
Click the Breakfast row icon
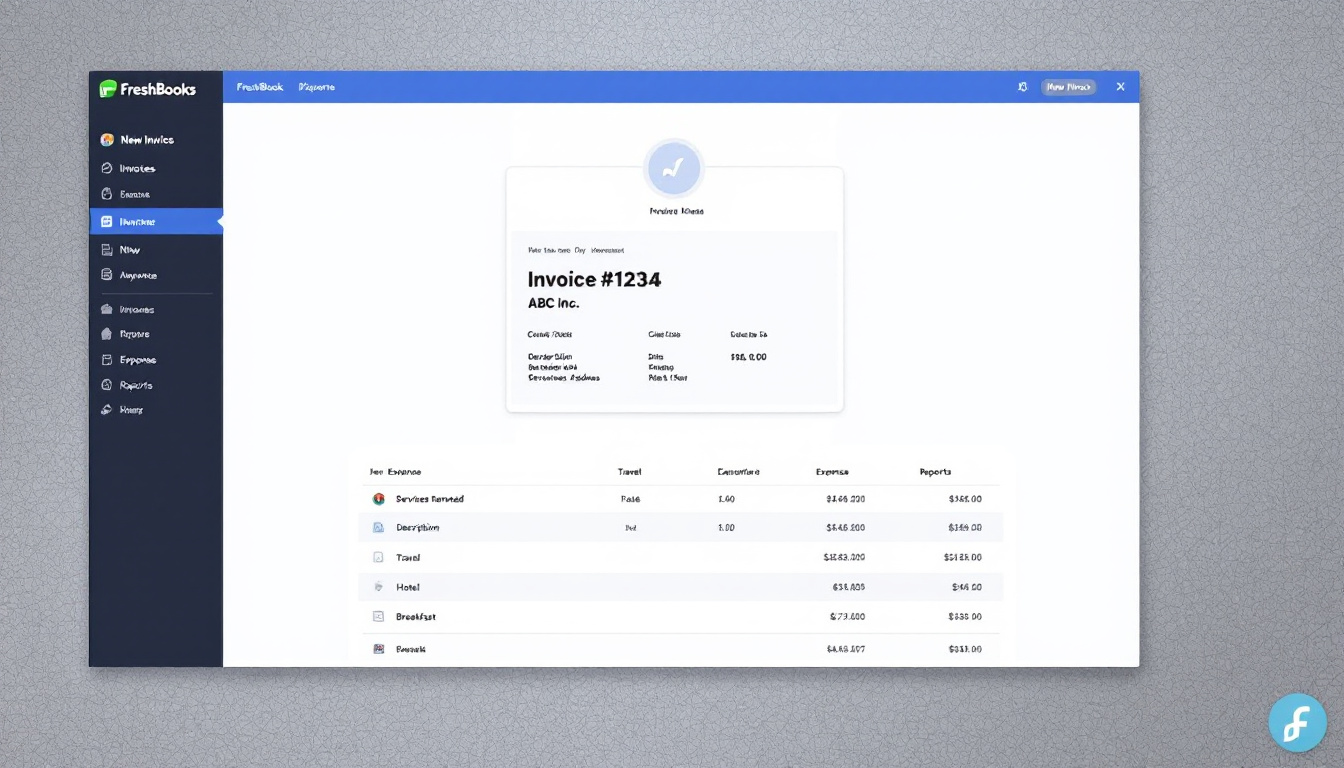click(x=379, y=617)
